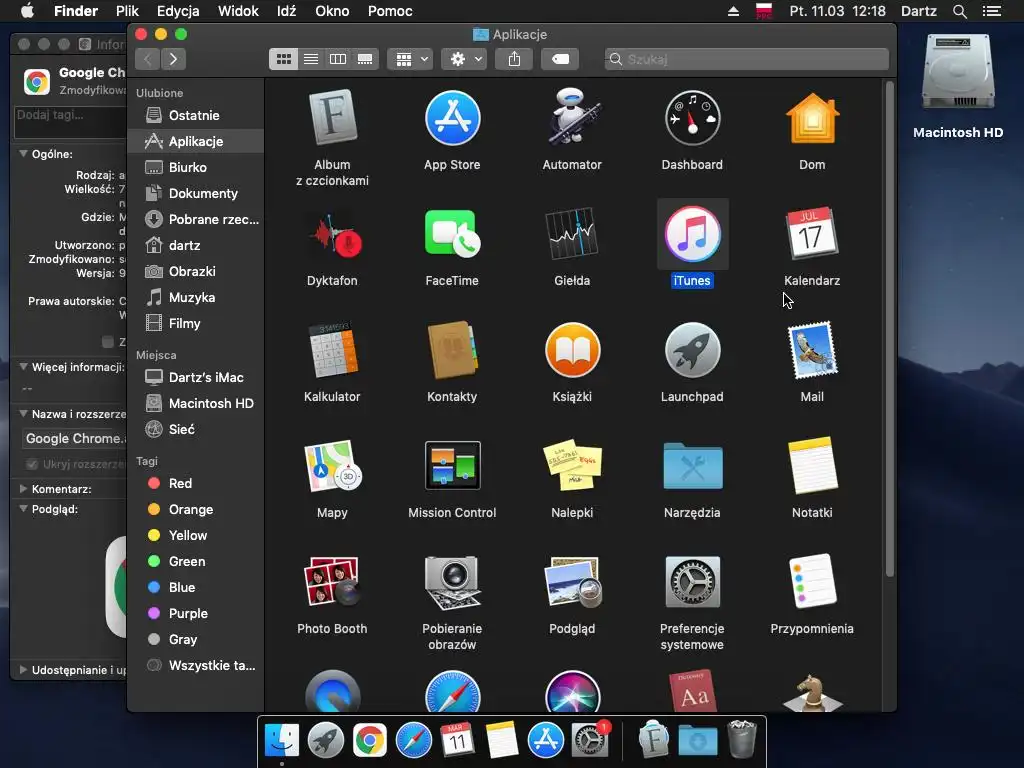
Task: Select Album z czcionkami app icon
Action: coord(332,118)
